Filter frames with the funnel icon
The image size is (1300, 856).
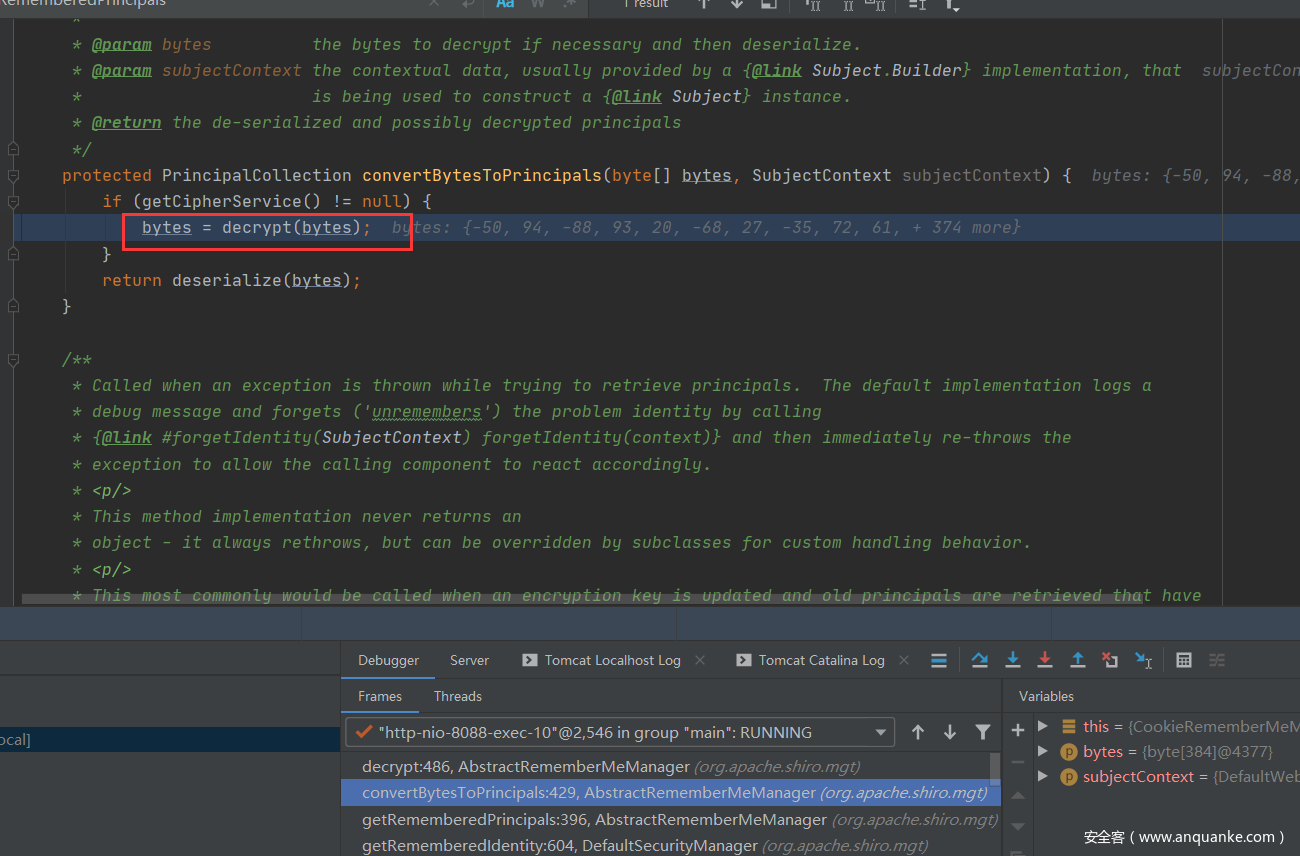pos(982,732)
